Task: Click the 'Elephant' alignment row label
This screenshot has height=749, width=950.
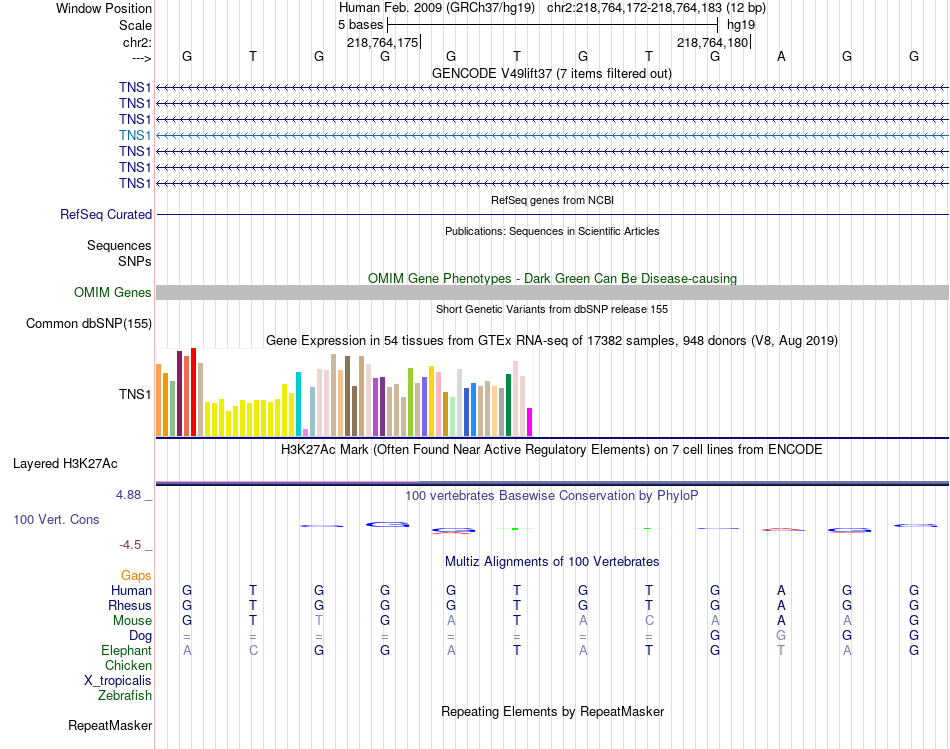Action: (127, 650)
